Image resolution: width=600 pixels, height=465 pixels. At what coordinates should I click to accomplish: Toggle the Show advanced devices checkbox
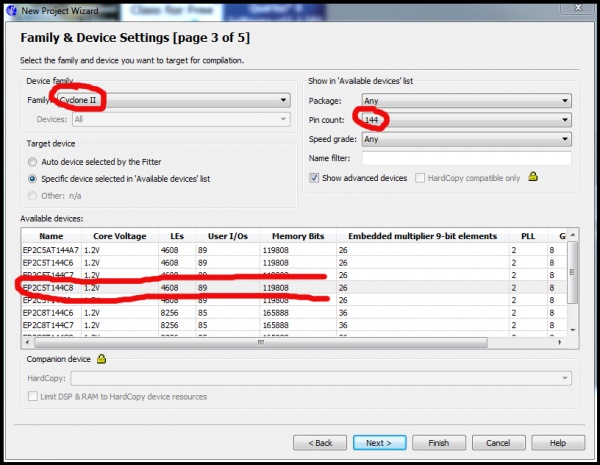[x=314, y=178]
